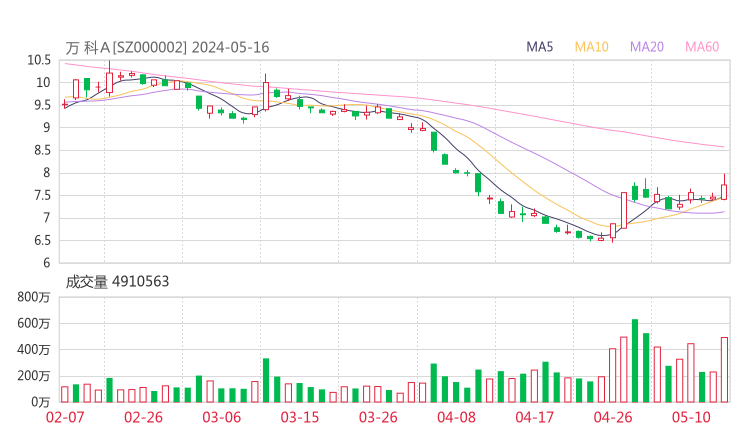
Task: Click the 03-15 date axis label
Action: pos(300,417)
